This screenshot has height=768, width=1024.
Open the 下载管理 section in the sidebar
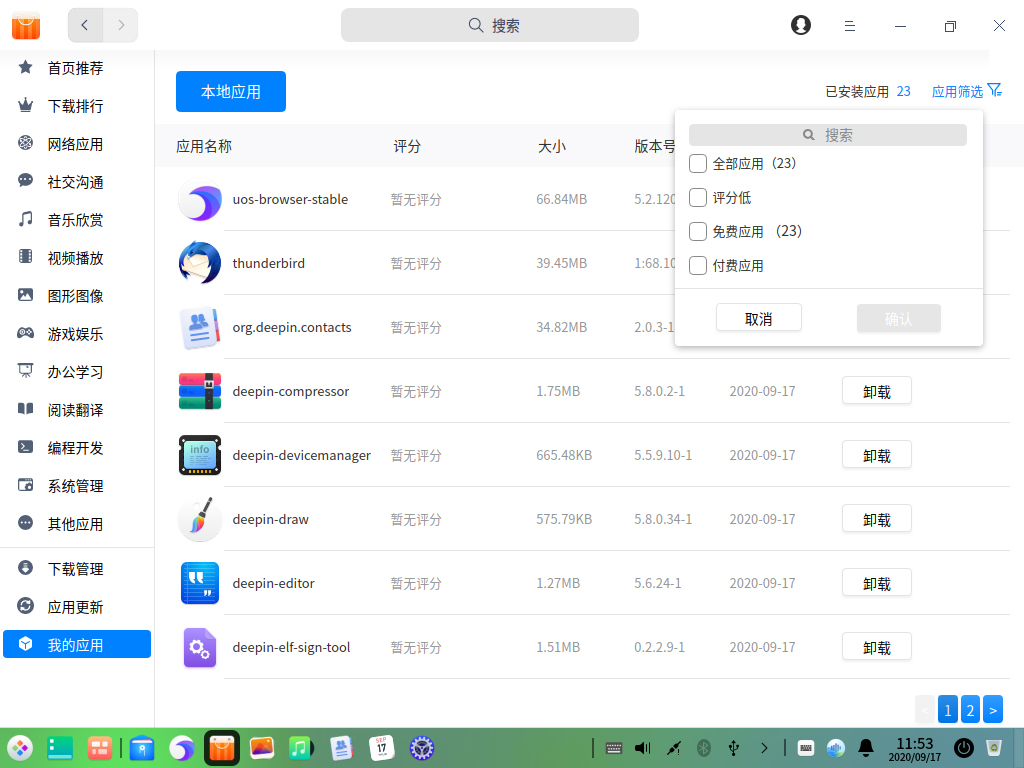click(75, 568)
